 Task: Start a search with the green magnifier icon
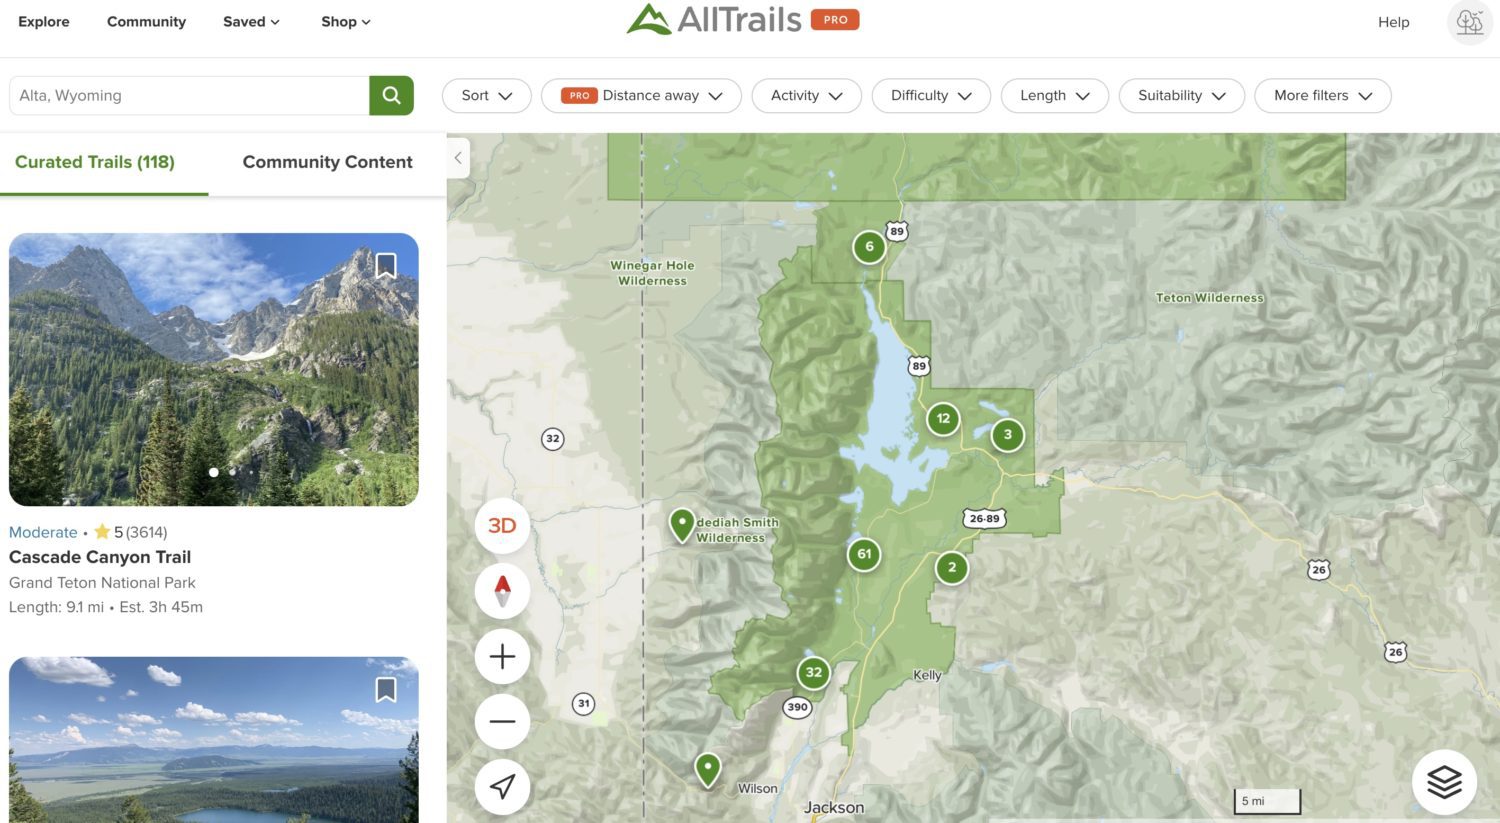tap(390, 95)
